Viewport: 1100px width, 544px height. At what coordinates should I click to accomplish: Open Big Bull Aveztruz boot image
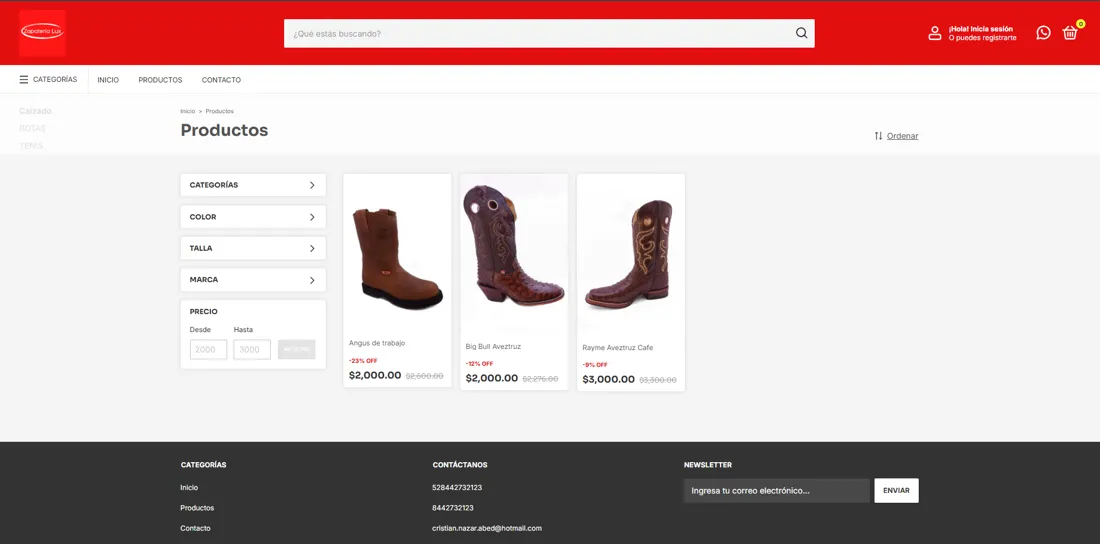click(x=514, y=244)
